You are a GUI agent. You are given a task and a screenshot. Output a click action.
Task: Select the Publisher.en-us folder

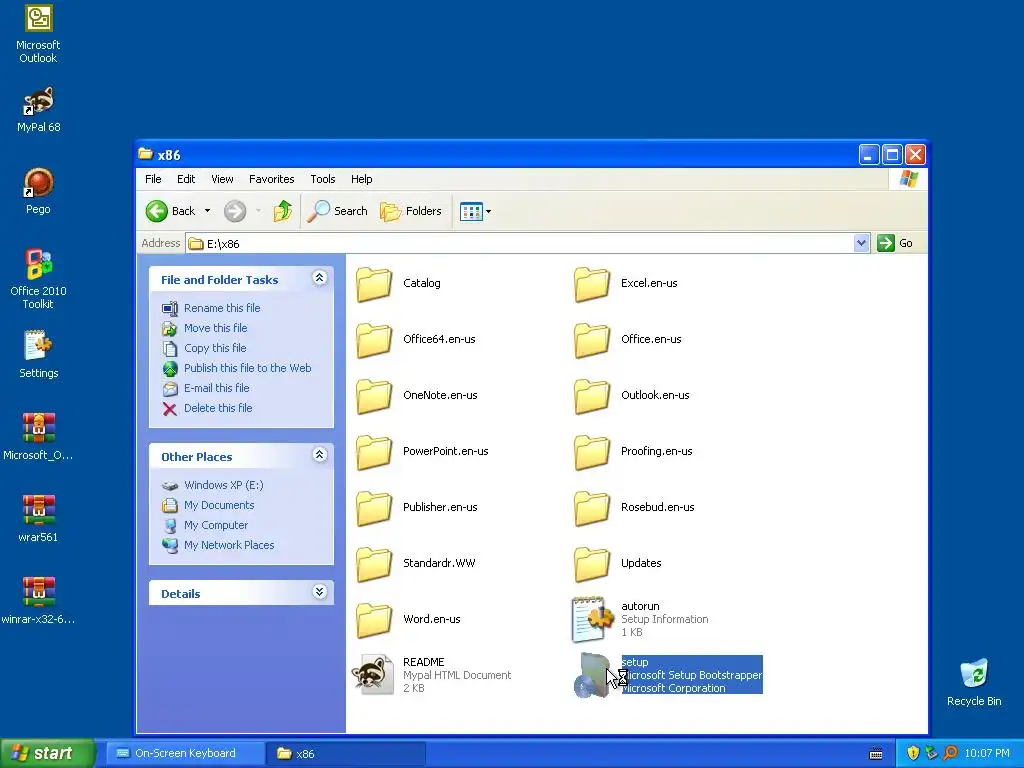pyautogui.click(x=417, y=508)
